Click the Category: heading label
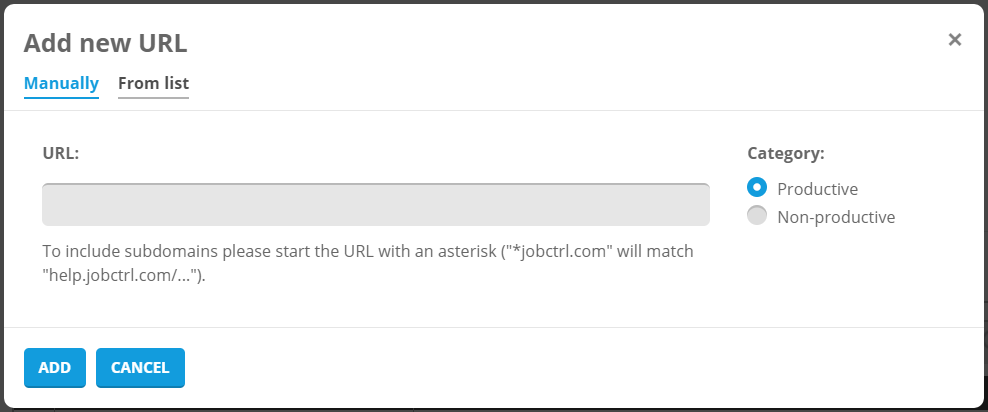 785,154
